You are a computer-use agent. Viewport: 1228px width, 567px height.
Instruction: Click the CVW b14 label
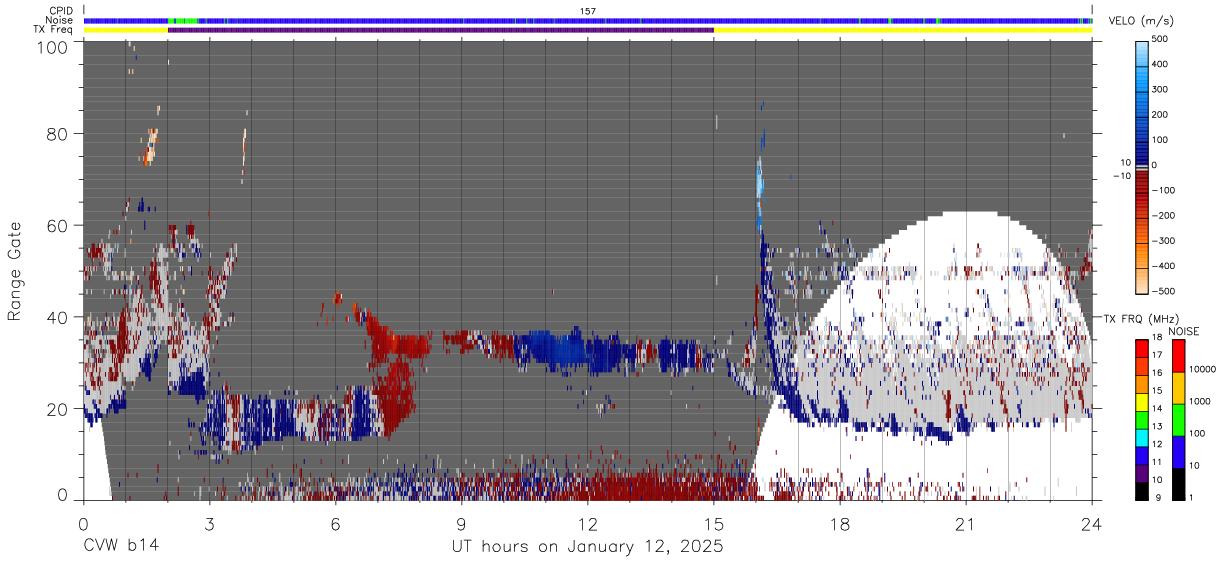click(x=120, y=547)
